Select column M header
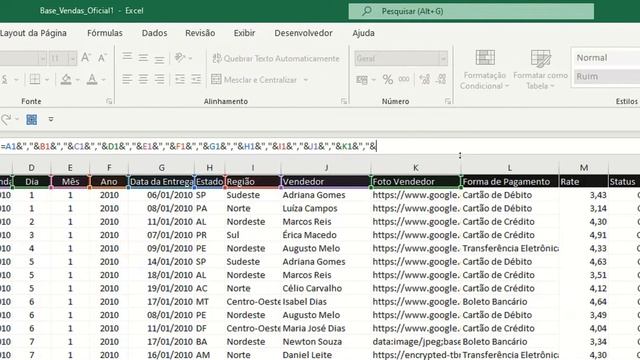 click(x=584, y=168)
